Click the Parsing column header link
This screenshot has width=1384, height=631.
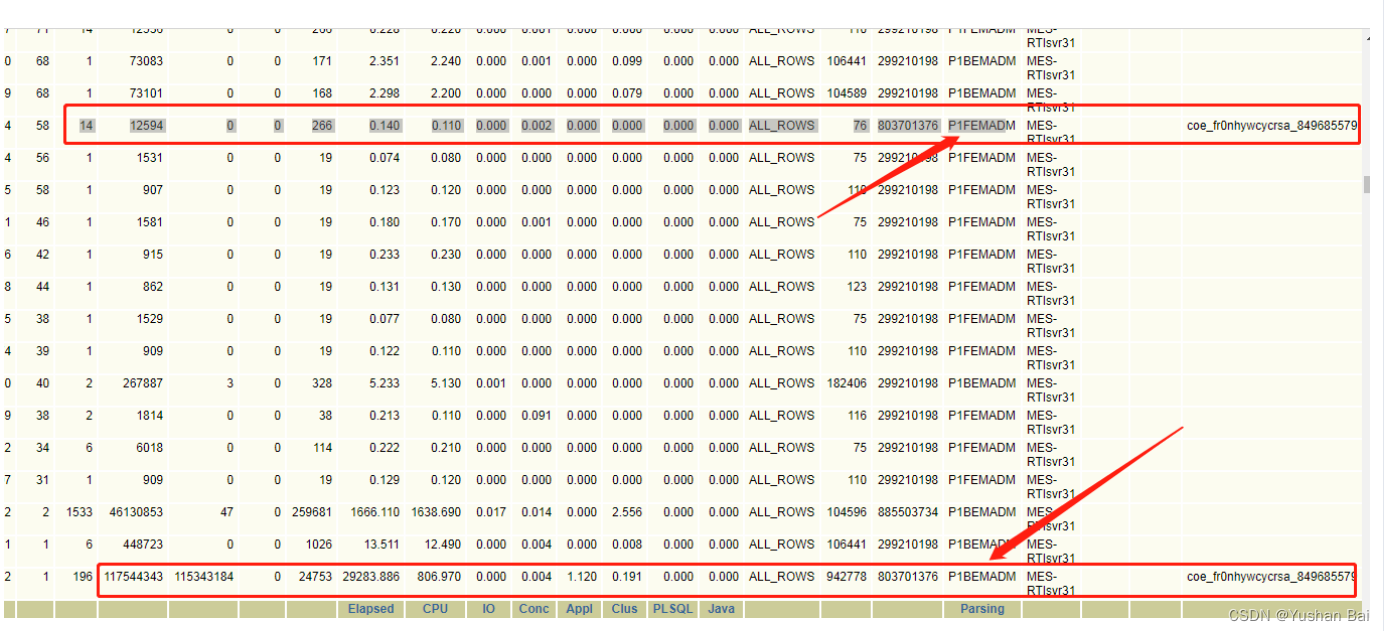tap(981, 608)
